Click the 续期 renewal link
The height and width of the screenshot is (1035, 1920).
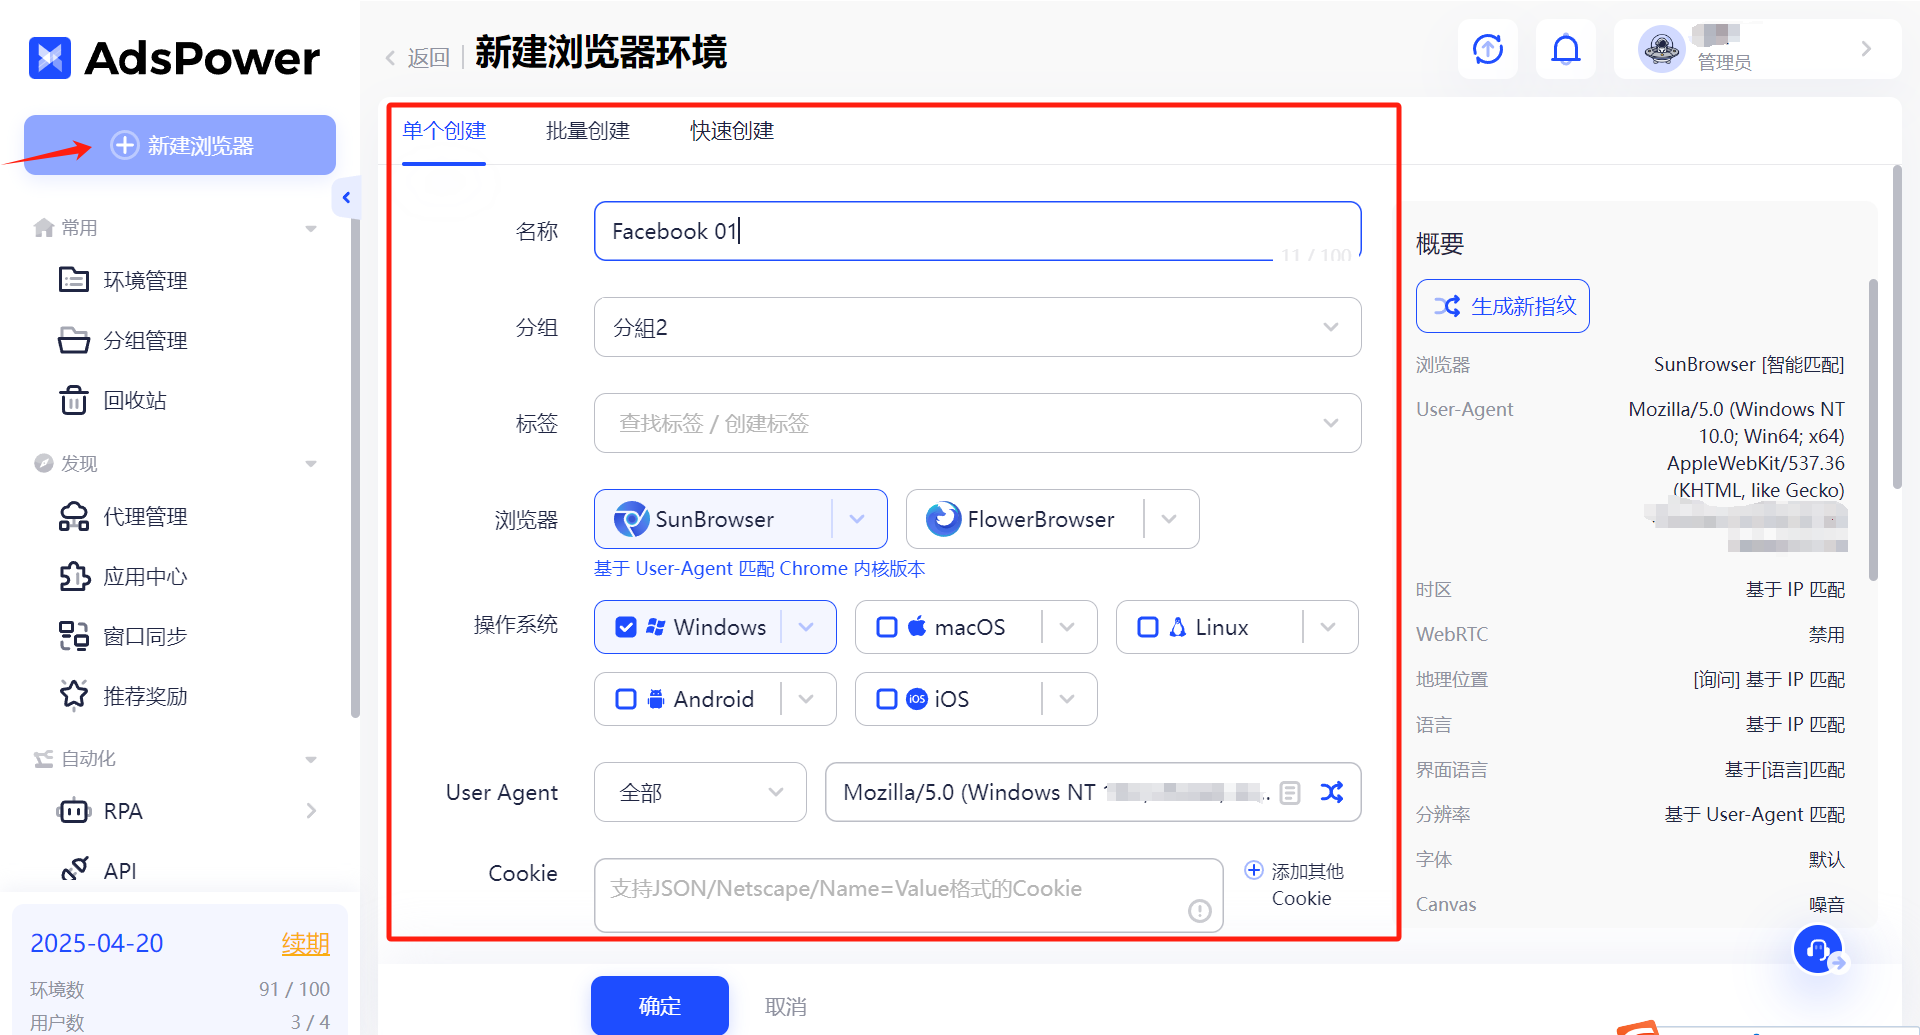[305, 943]
